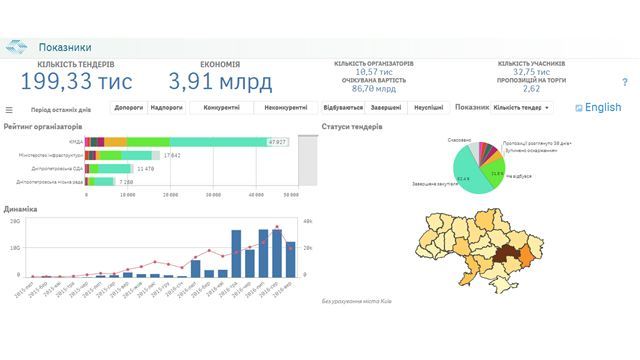Select the Міністерство інфраструктури bar

[x=122, y=156]
